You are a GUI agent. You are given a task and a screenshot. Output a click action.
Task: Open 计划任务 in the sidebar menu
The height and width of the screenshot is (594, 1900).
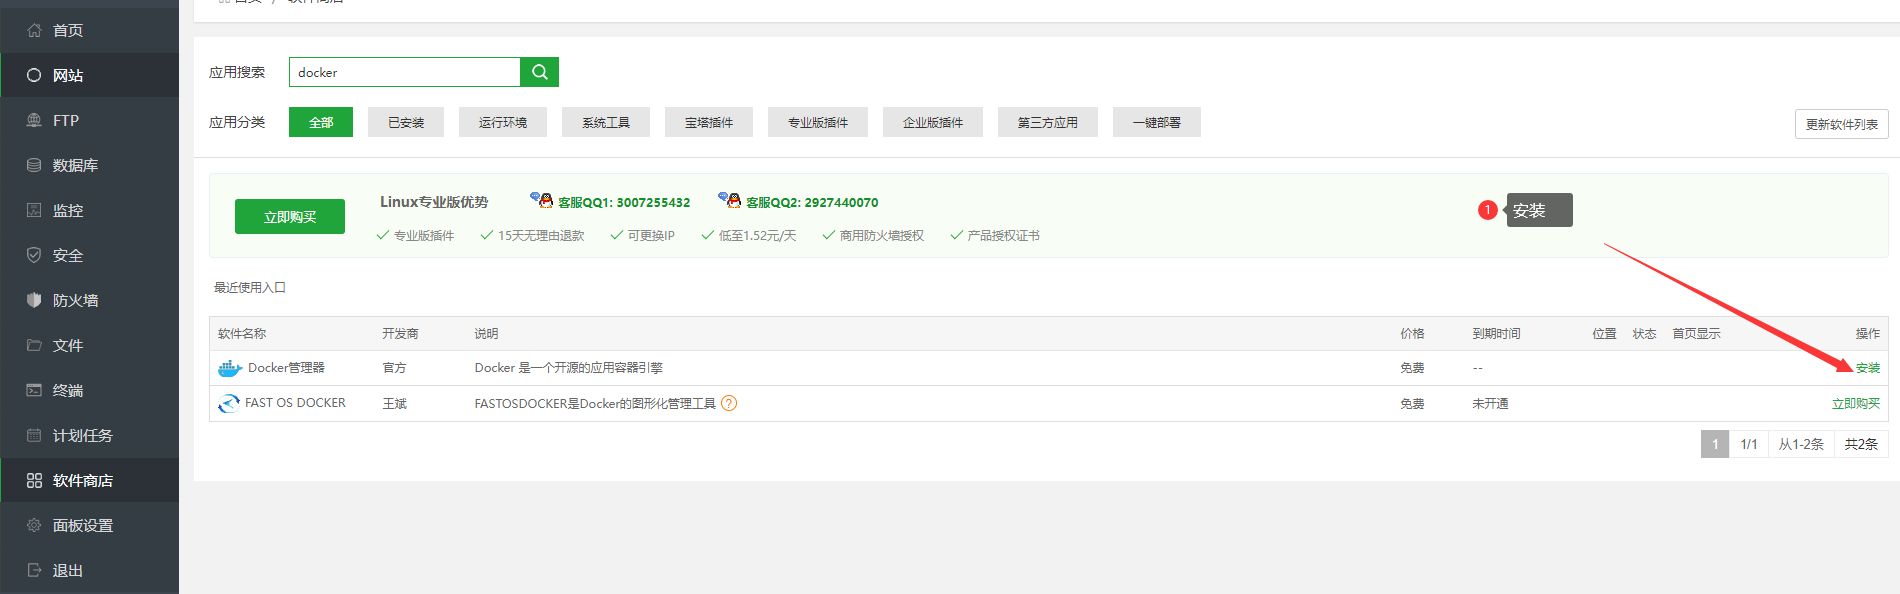[83, 435]
